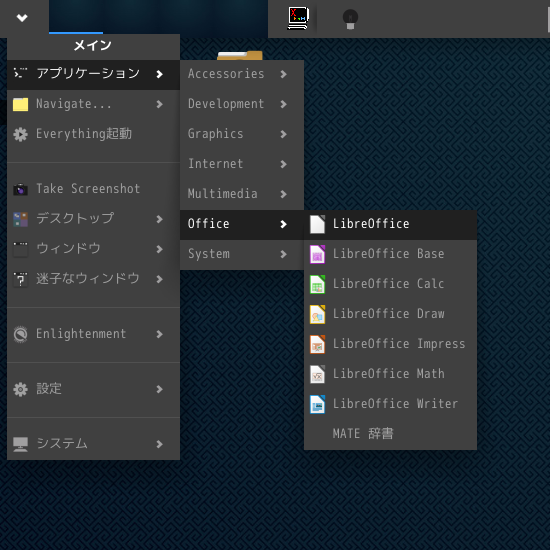The width and height of the screenshot is (550, 550).
Task: Click Everything起動 menu entry
Action: click(x=93, y=134)
